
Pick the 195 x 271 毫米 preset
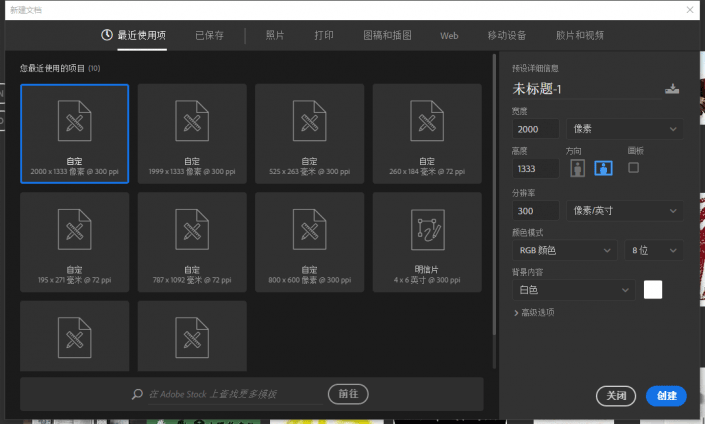click(x=75, y=242)
